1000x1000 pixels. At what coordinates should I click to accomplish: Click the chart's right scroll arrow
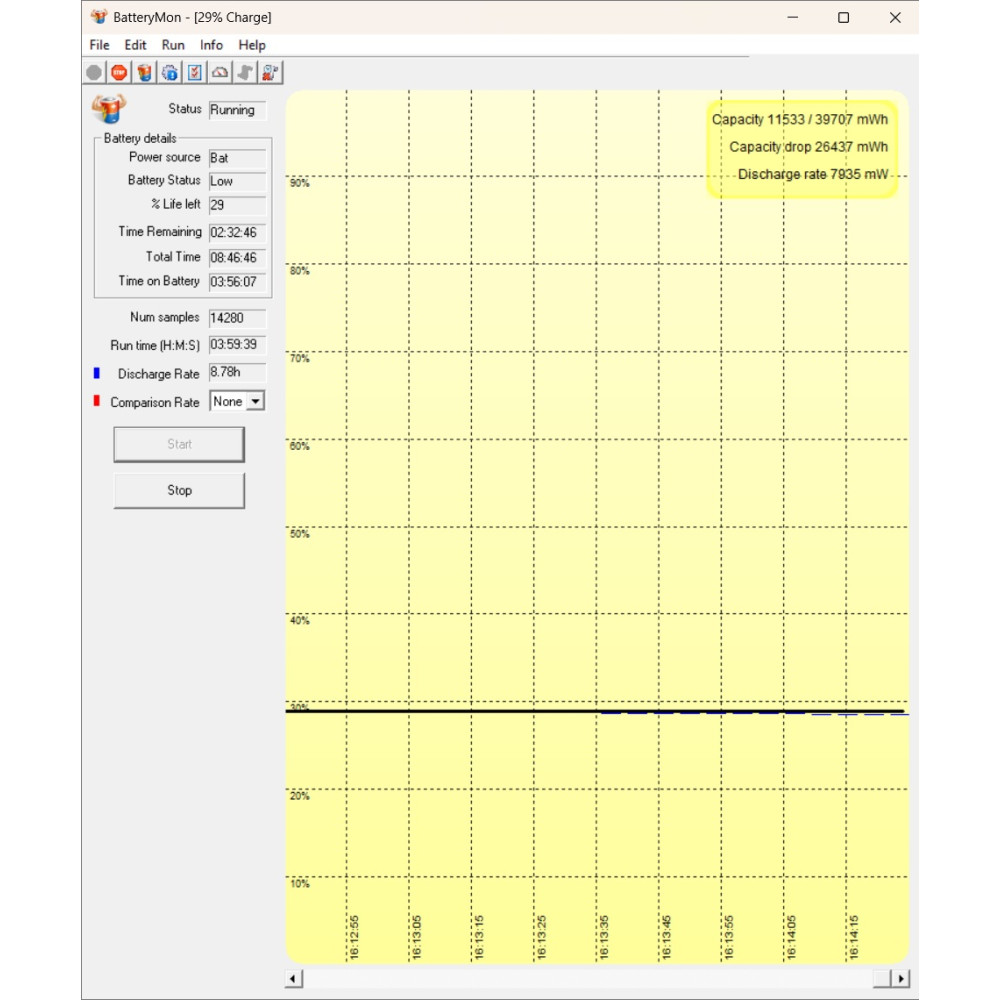click(901, 979)
